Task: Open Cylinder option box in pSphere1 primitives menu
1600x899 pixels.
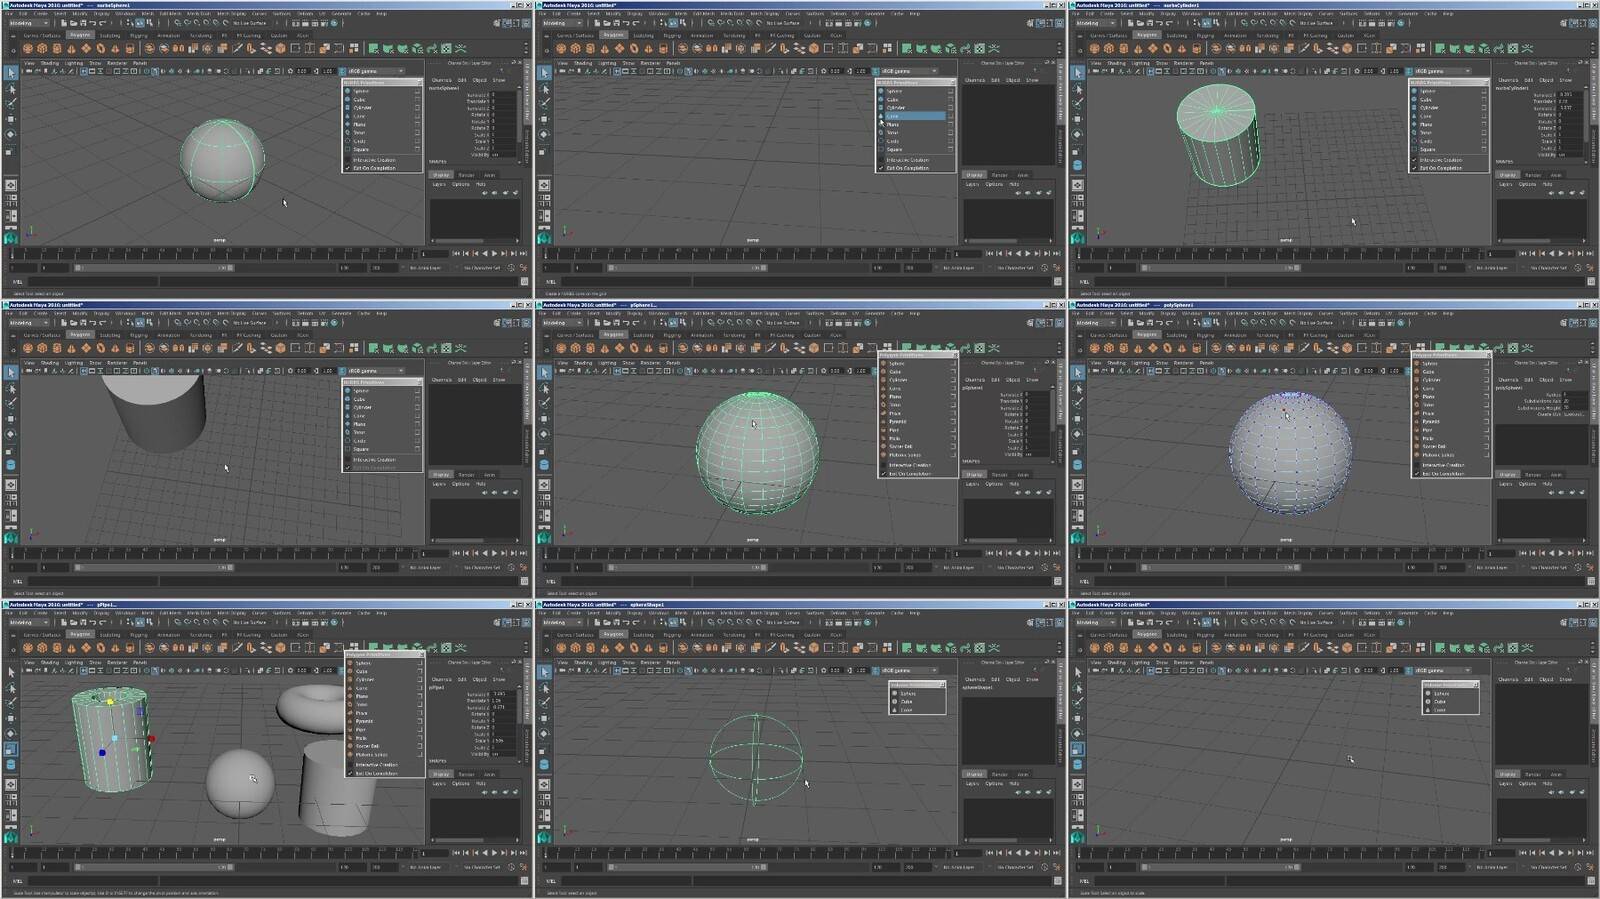Action: 953,380
